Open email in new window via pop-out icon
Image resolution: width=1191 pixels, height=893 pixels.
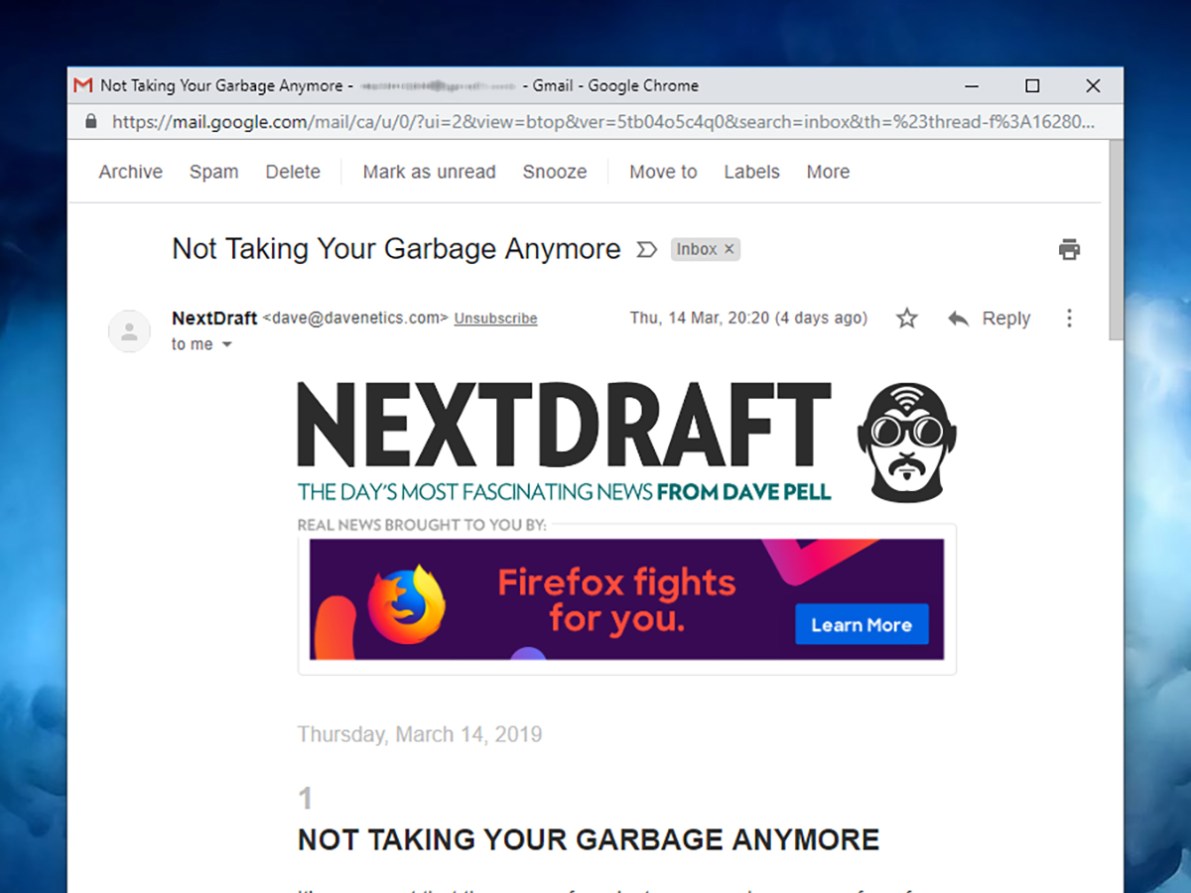[x=646, y=249]
